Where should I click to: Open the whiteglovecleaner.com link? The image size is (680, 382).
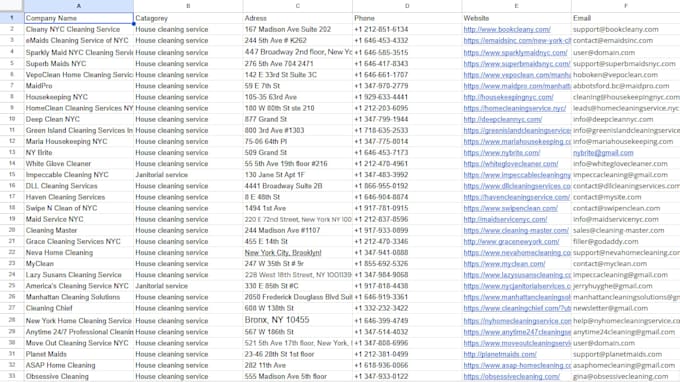click(x=511, y=164)
